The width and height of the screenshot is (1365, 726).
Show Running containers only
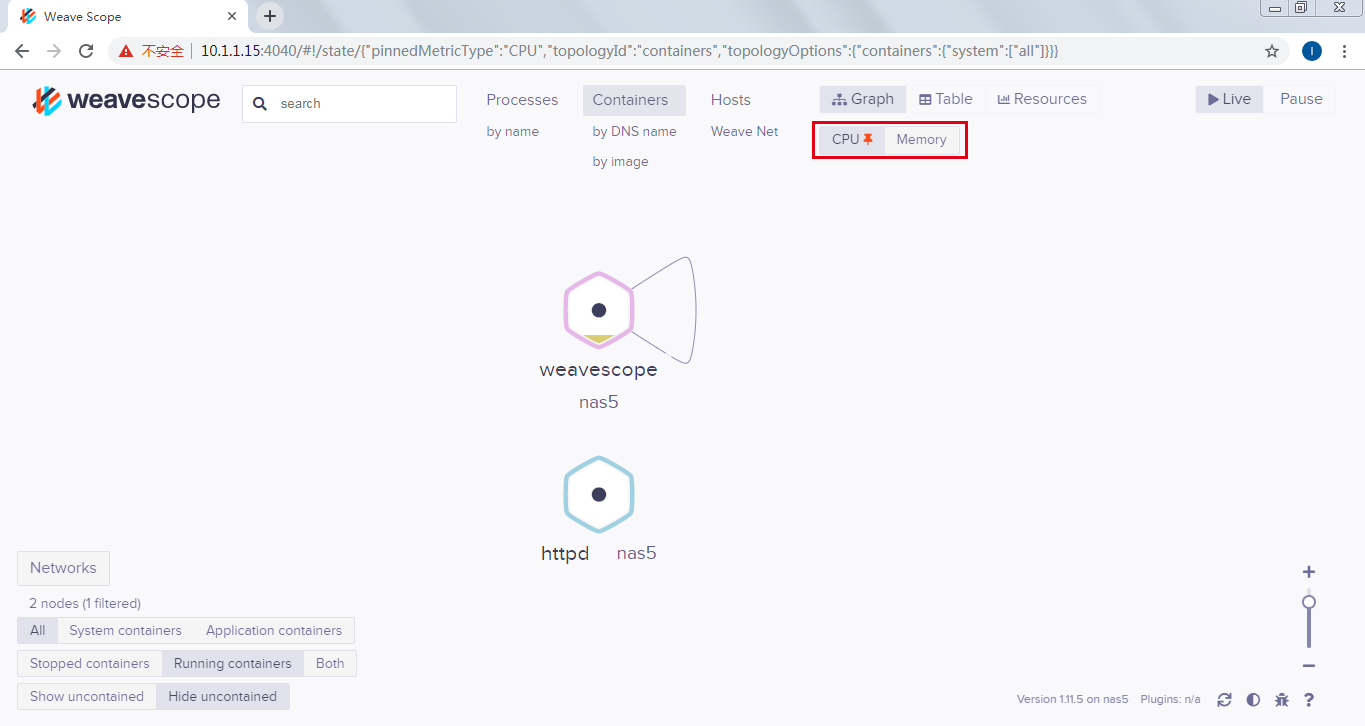click(233, 664)
